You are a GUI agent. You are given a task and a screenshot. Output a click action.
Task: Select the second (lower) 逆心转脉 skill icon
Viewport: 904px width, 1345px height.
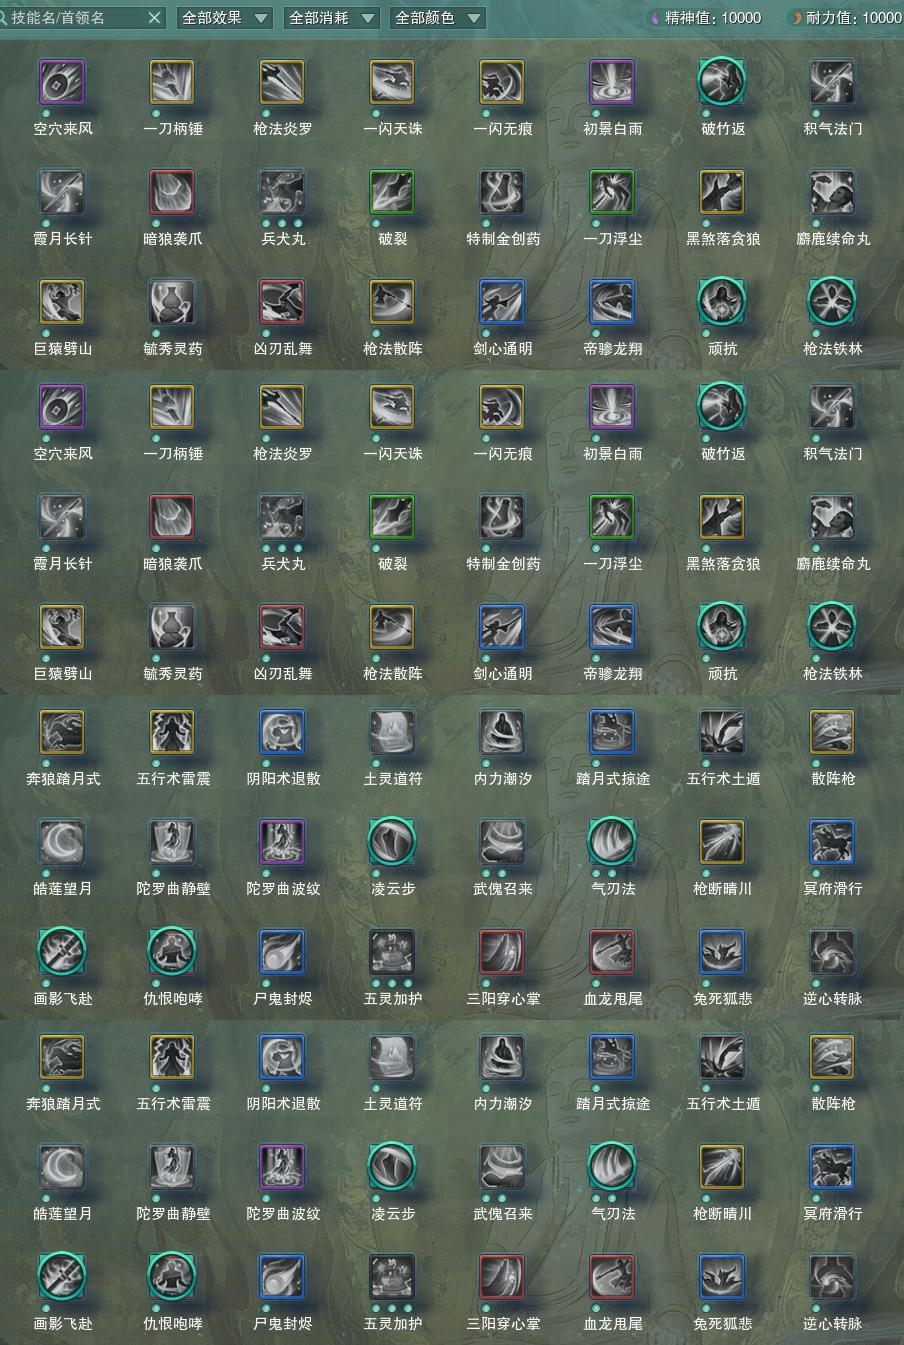pyautogui.click(x=832, y=1277)
